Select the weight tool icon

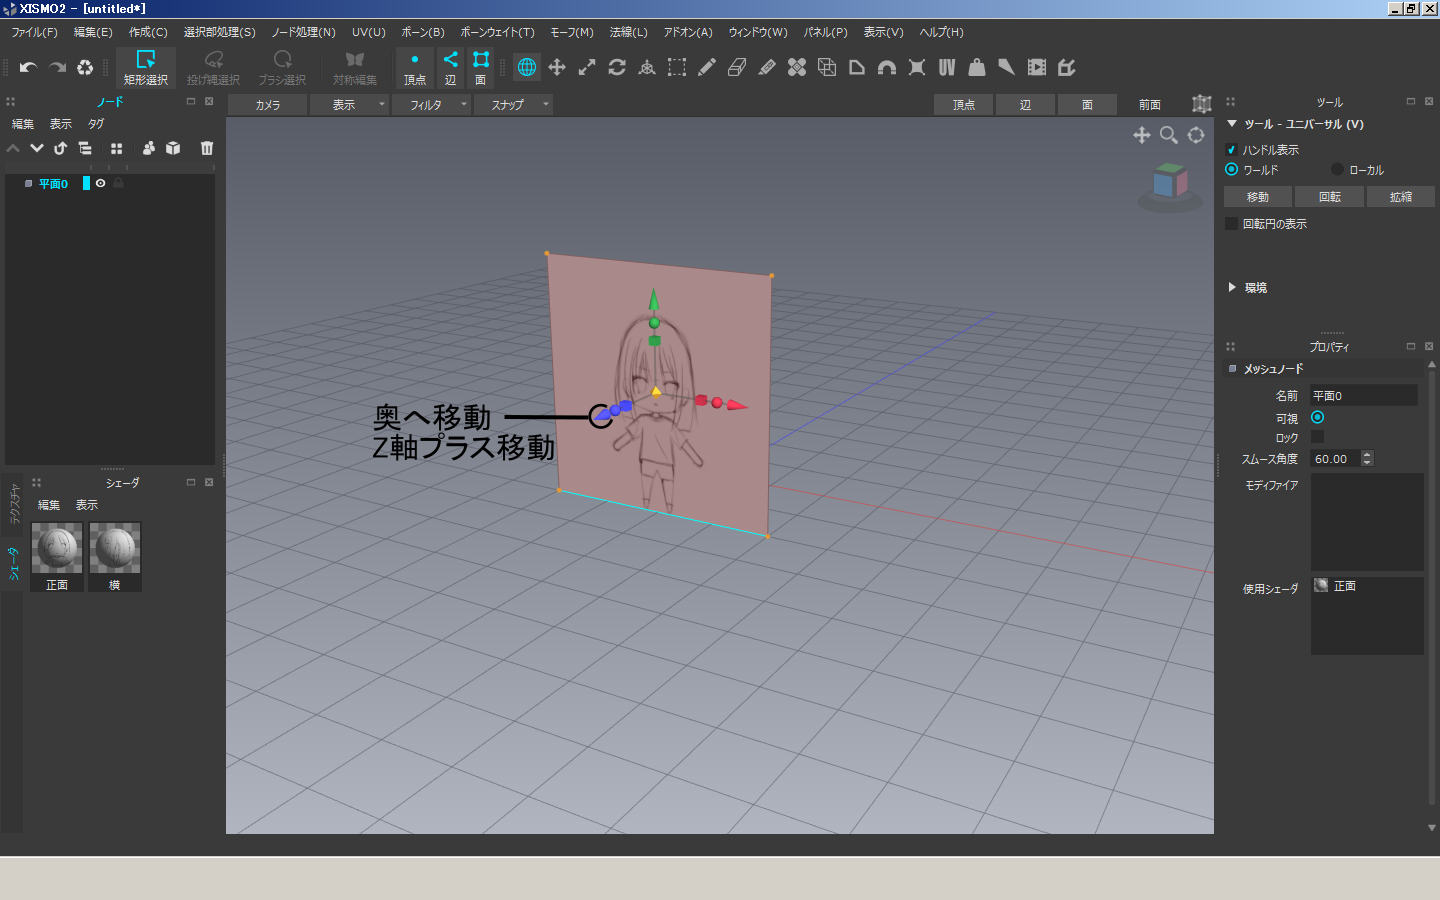coord(977,67)
